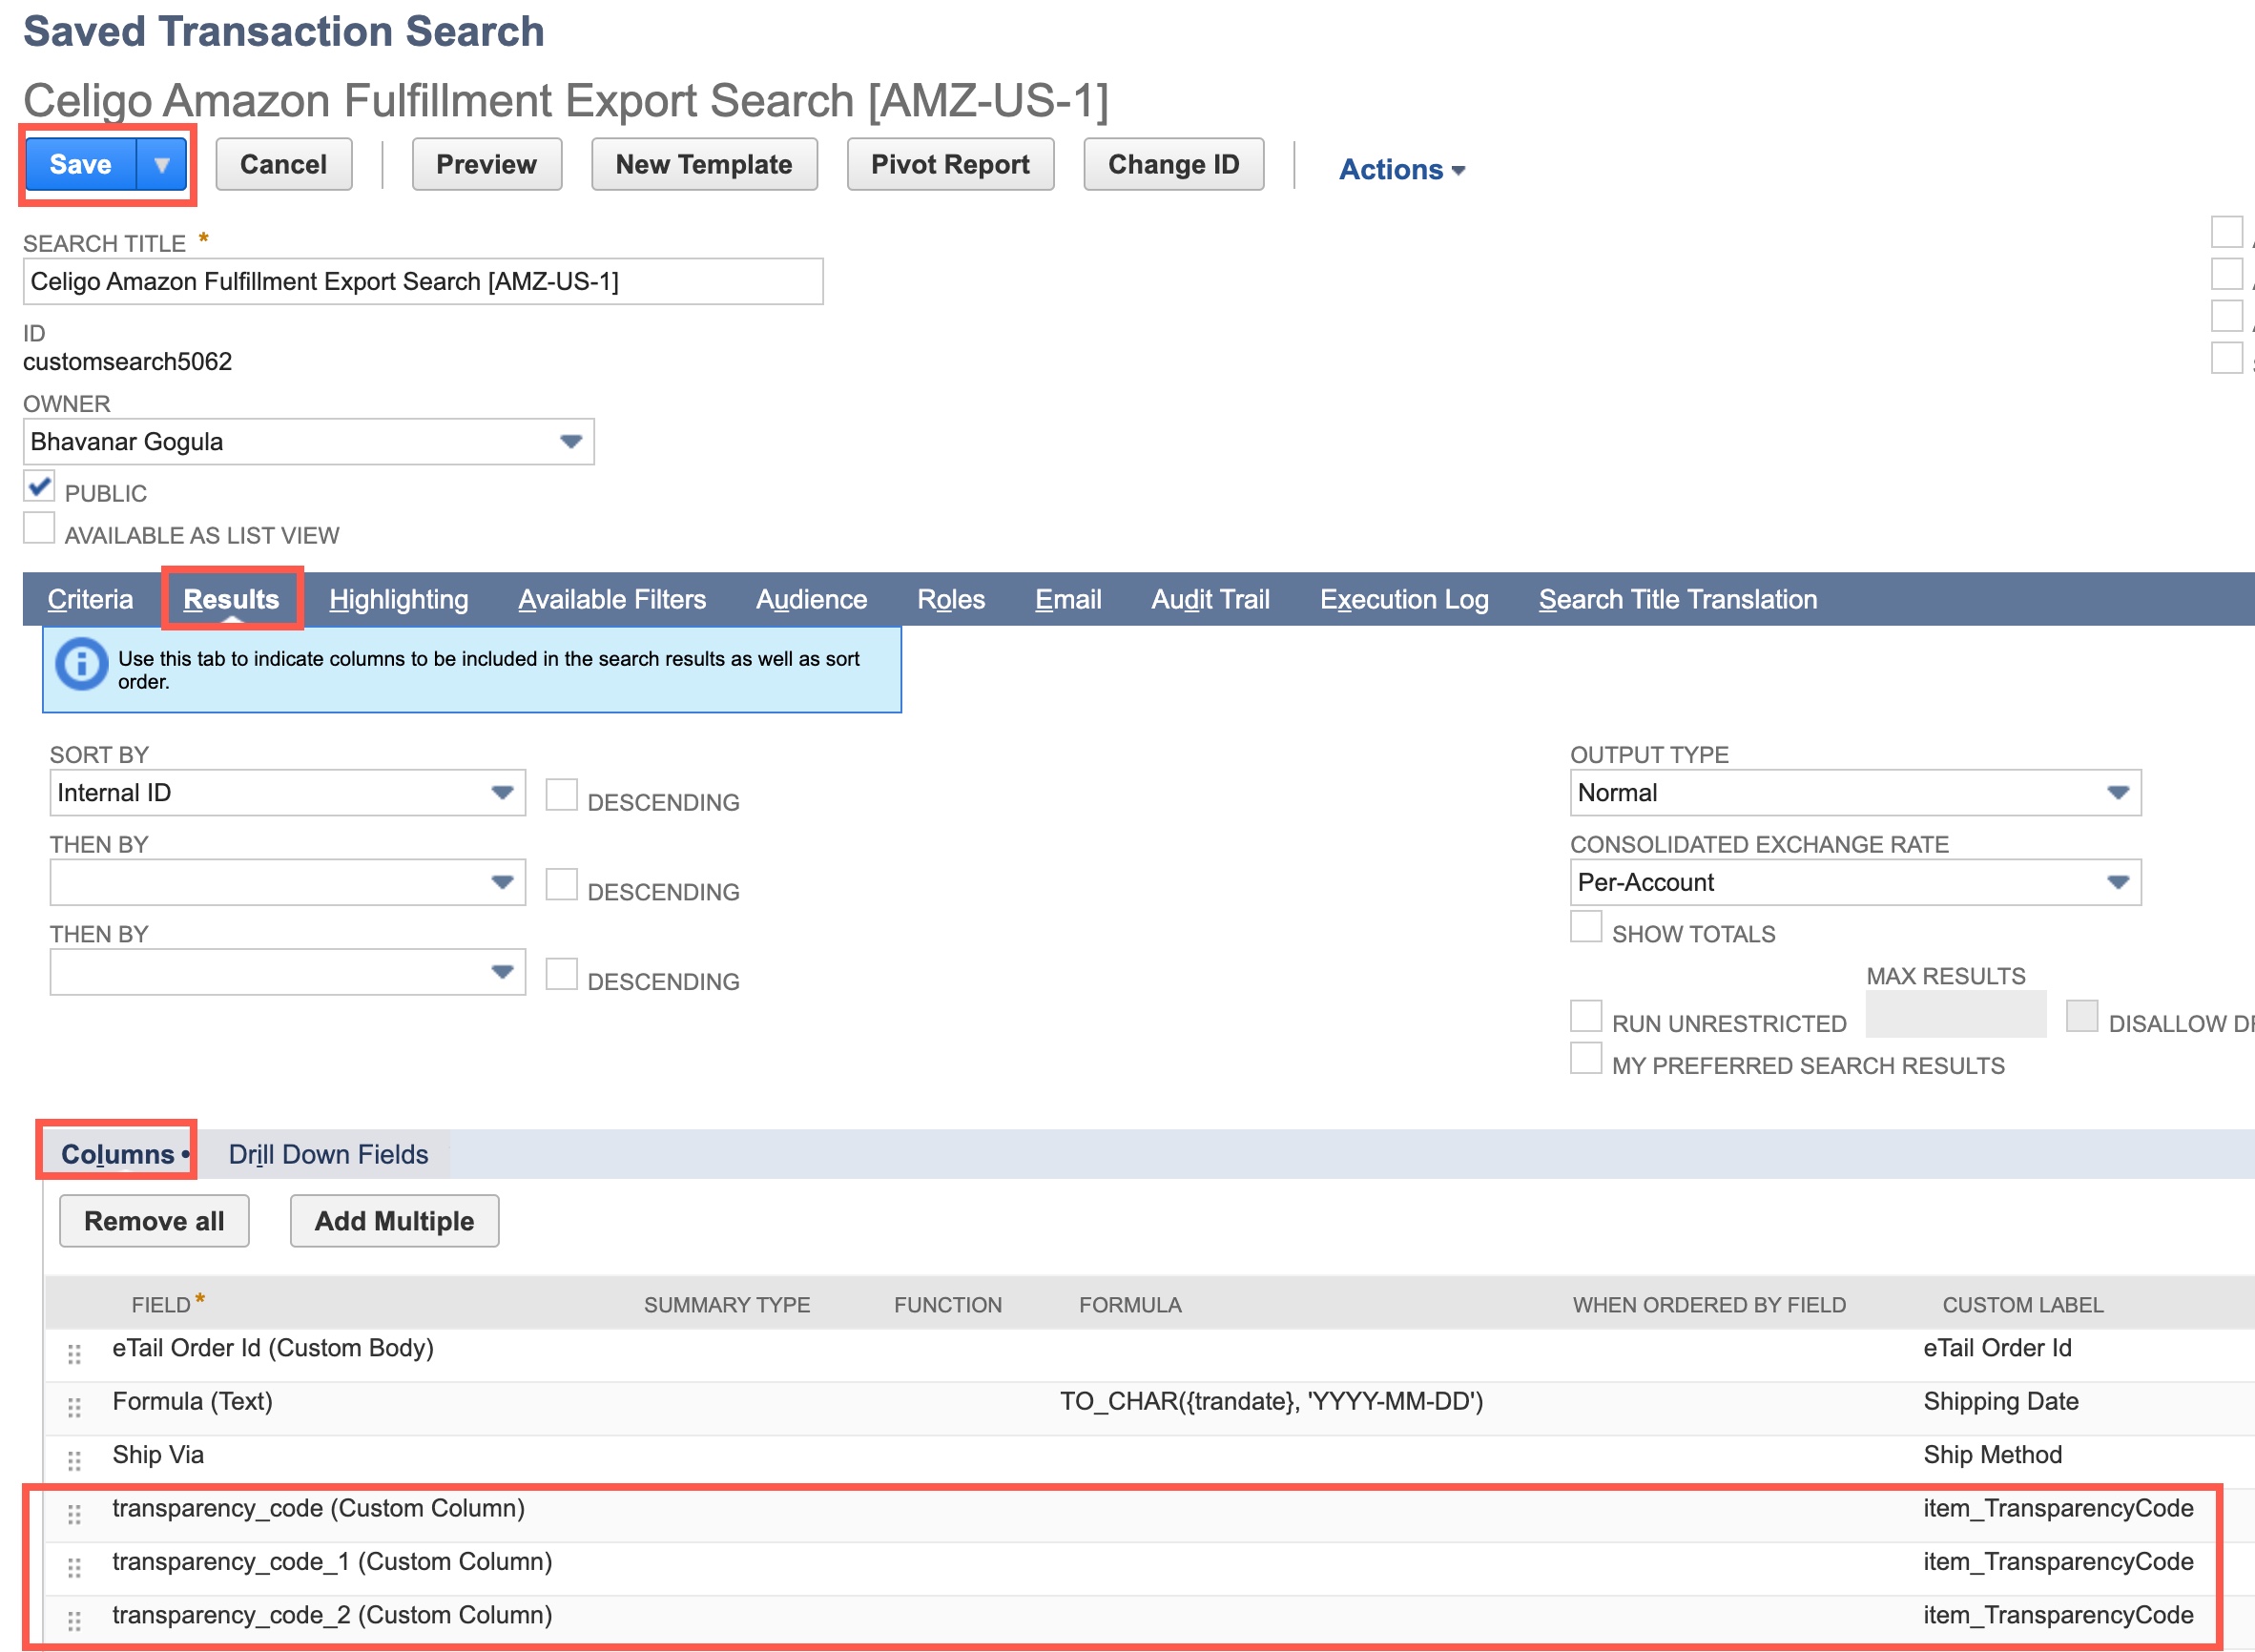
Task: Click item_TransparencyCode label of transparency_code_1 row
Action: 2058,1562
